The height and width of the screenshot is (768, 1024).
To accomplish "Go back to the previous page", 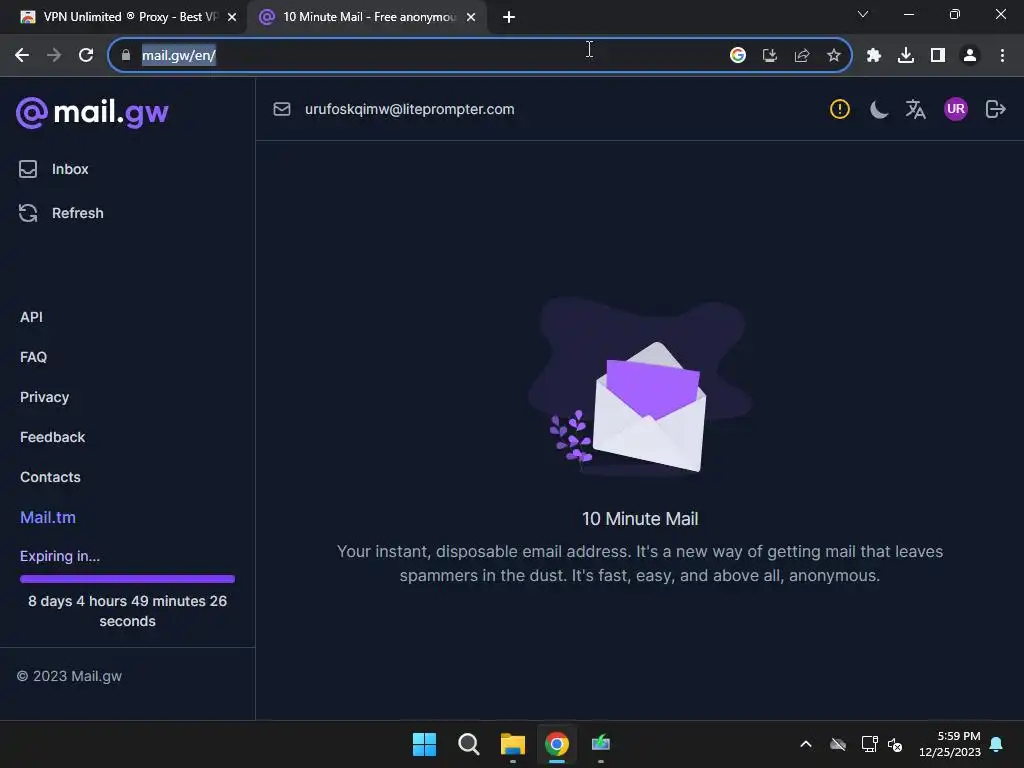I will pos(22,56).
